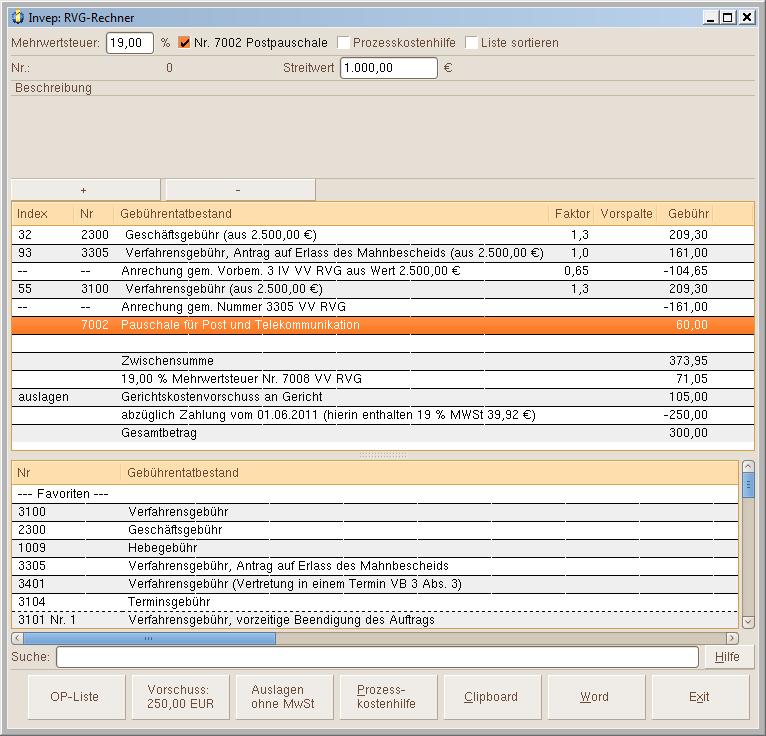The height and width of the screenshot is (736, 766).
Task: Click the Suche search field
Action: [x=377, y=657]
